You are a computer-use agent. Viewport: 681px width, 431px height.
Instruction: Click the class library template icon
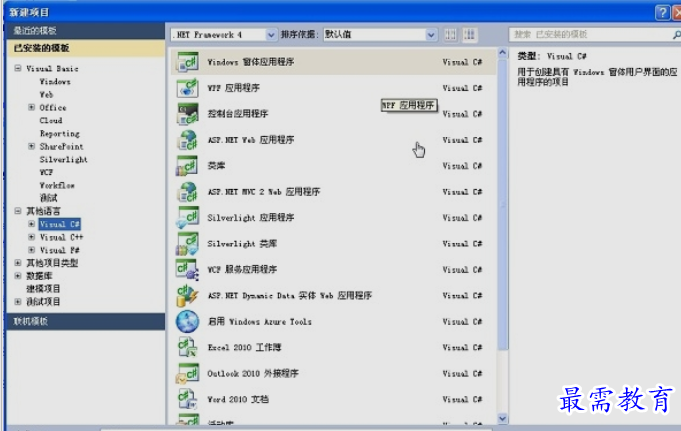(187, 166)
